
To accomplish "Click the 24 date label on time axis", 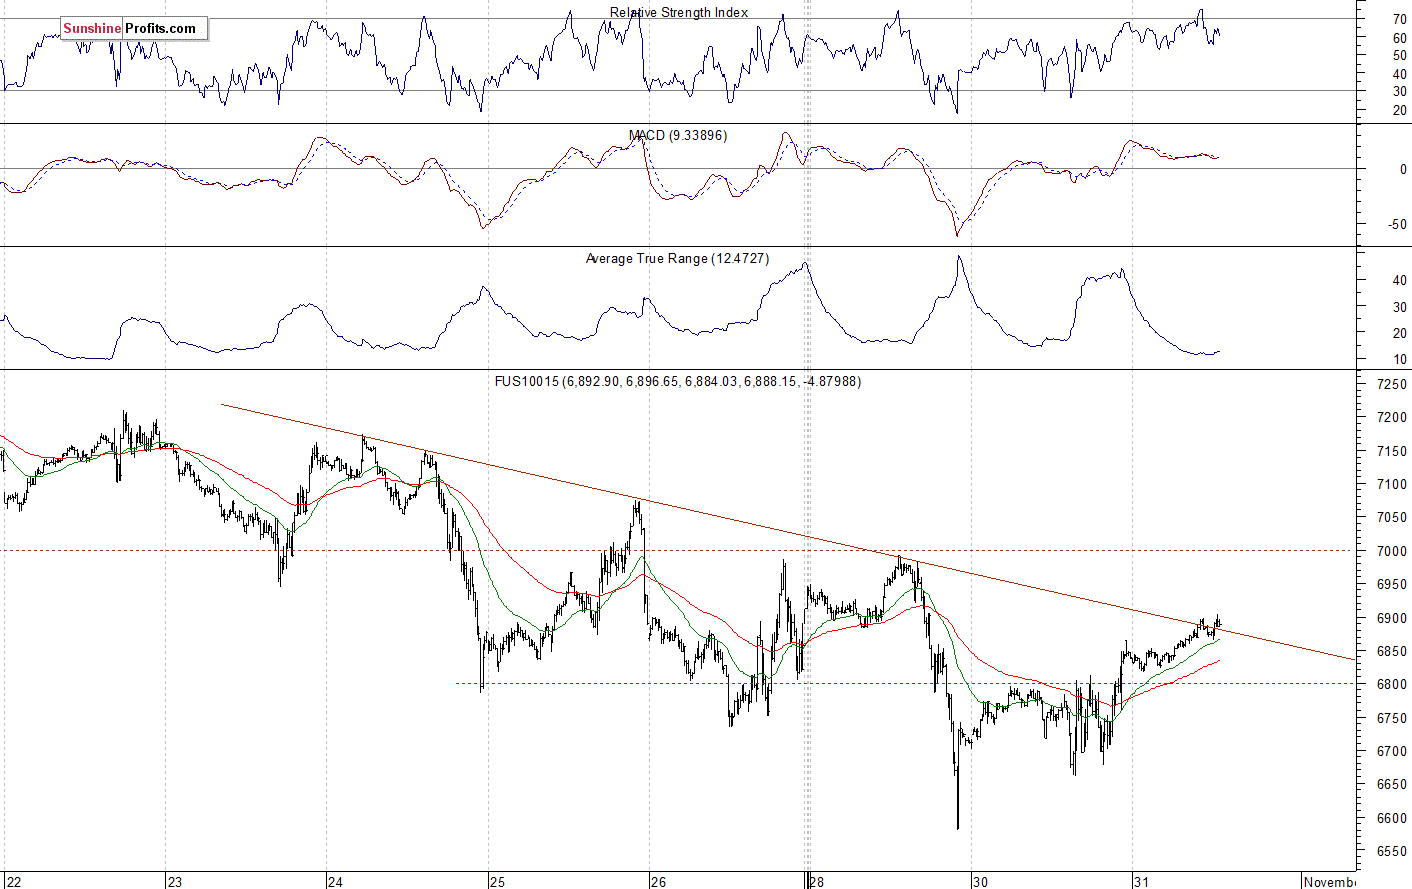I will [x=335, y=881].
